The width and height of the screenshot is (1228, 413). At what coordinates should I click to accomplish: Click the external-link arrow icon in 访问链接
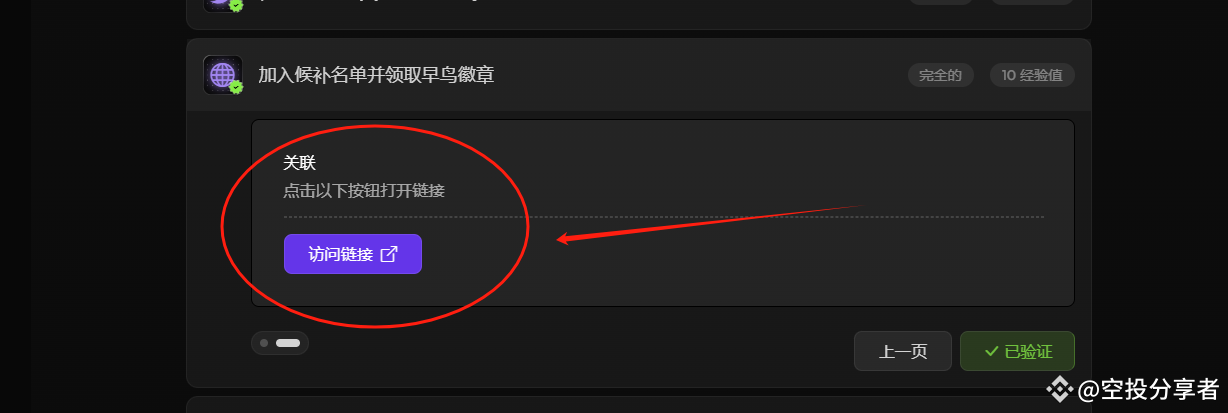tap(390, 254)
